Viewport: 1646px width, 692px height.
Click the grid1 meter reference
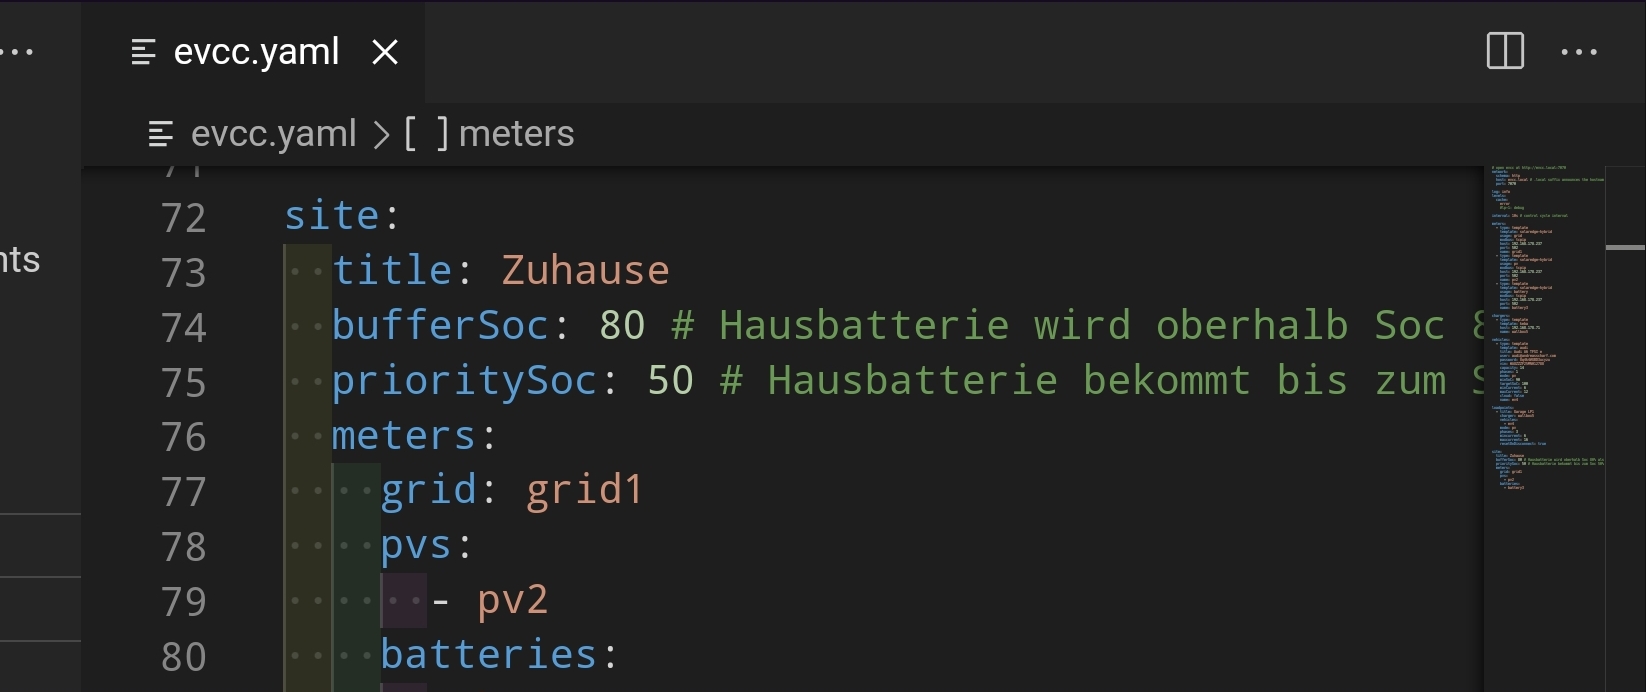(x=583, y=490)
